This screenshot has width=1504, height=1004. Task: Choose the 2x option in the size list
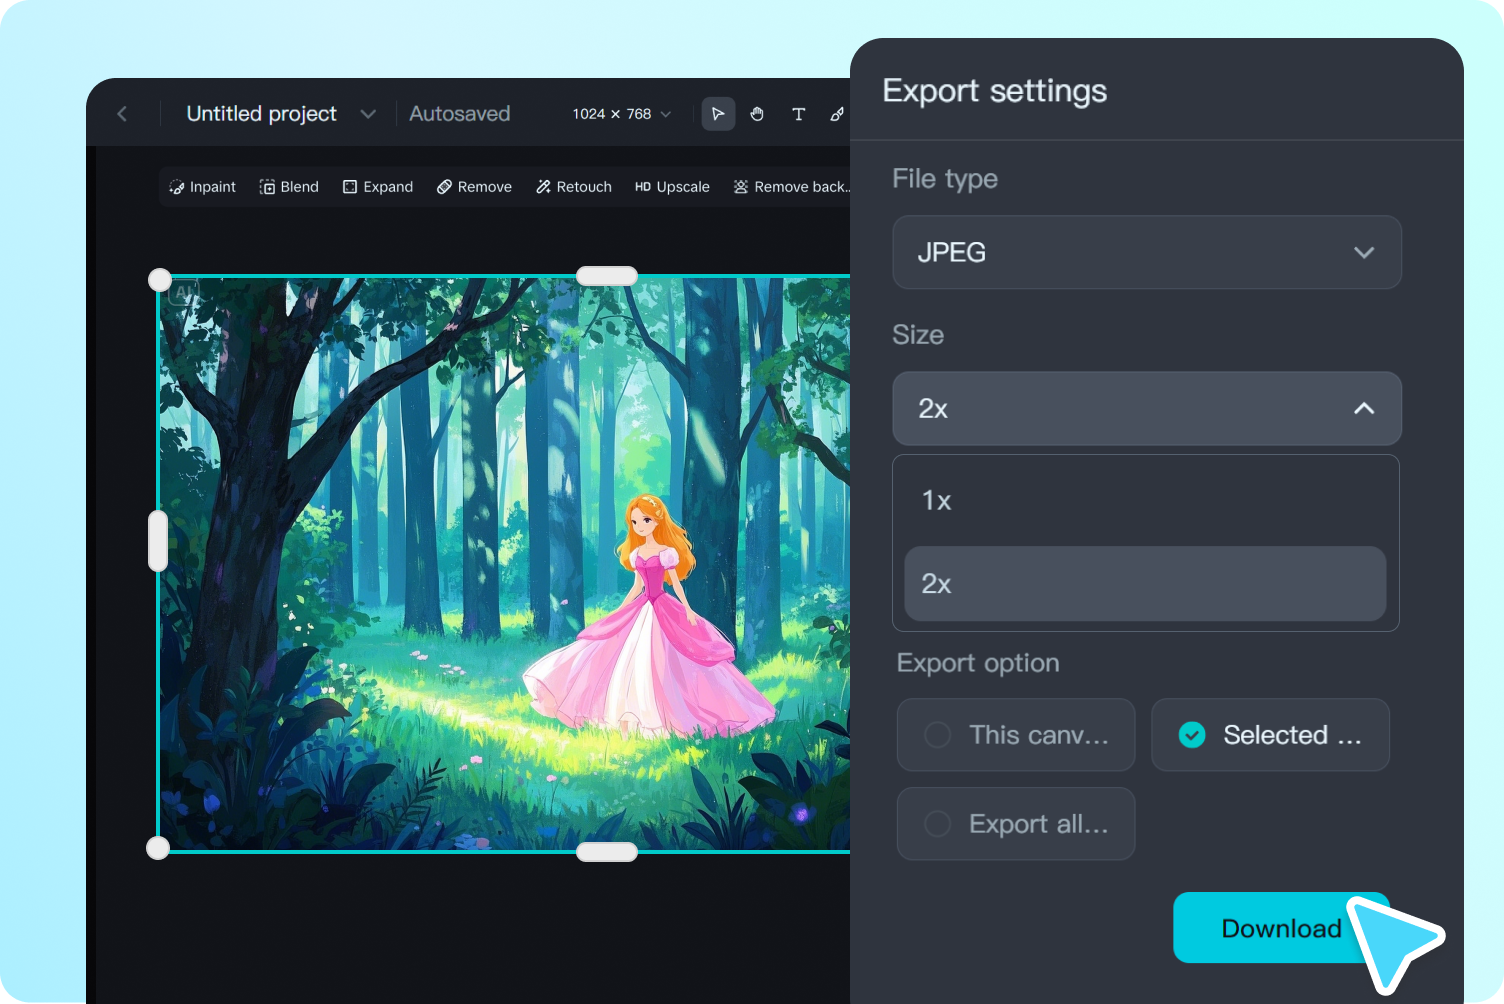coord(1145,584)
